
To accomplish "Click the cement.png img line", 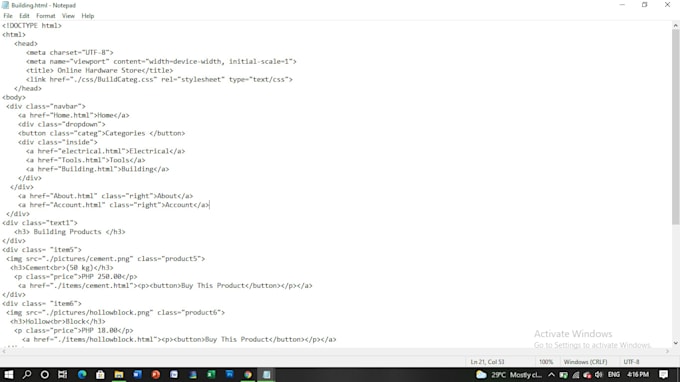I will [x=105, y=259].
